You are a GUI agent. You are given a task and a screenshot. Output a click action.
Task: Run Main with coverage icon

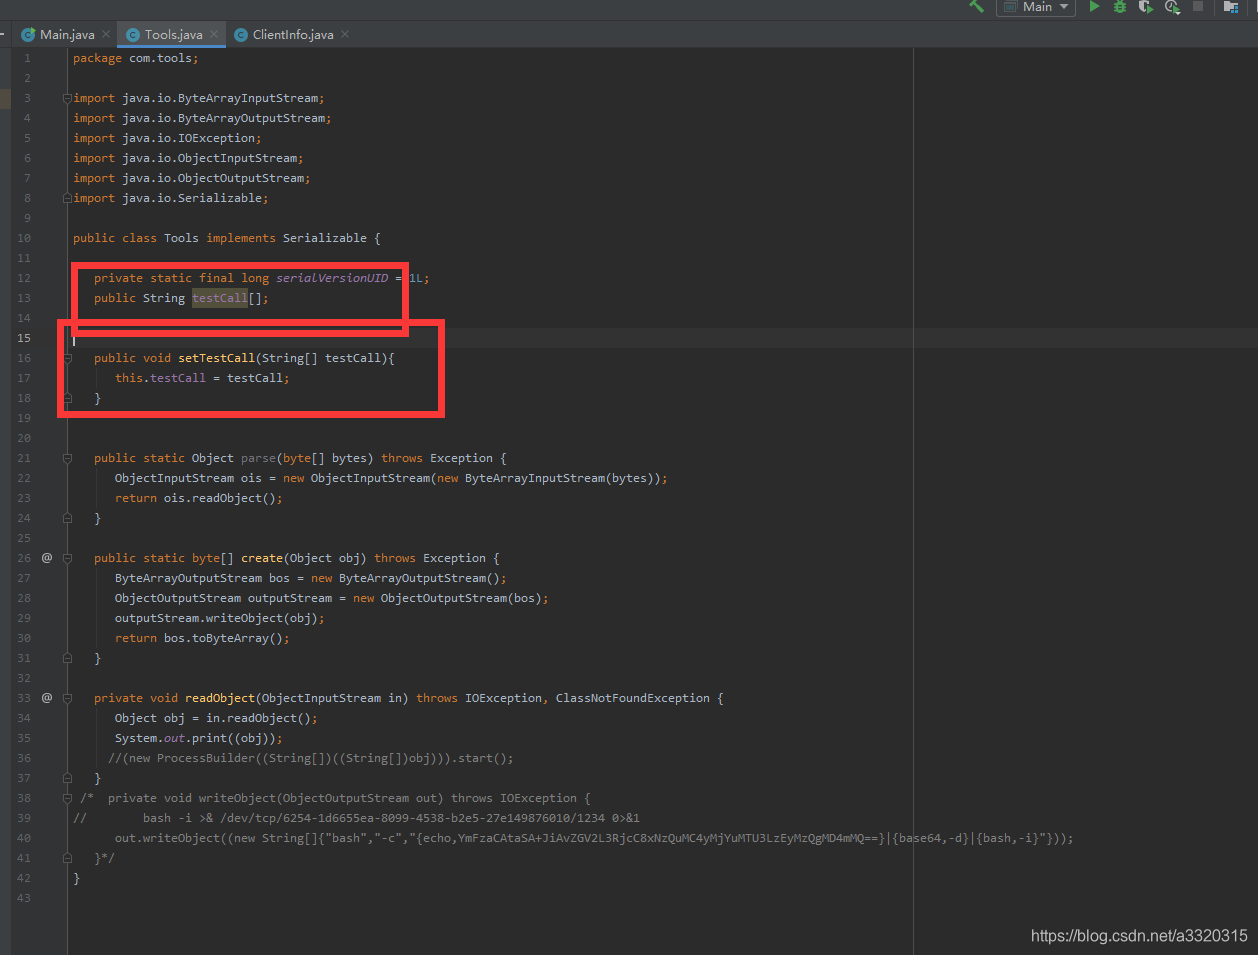click(x=1146, y=6)
